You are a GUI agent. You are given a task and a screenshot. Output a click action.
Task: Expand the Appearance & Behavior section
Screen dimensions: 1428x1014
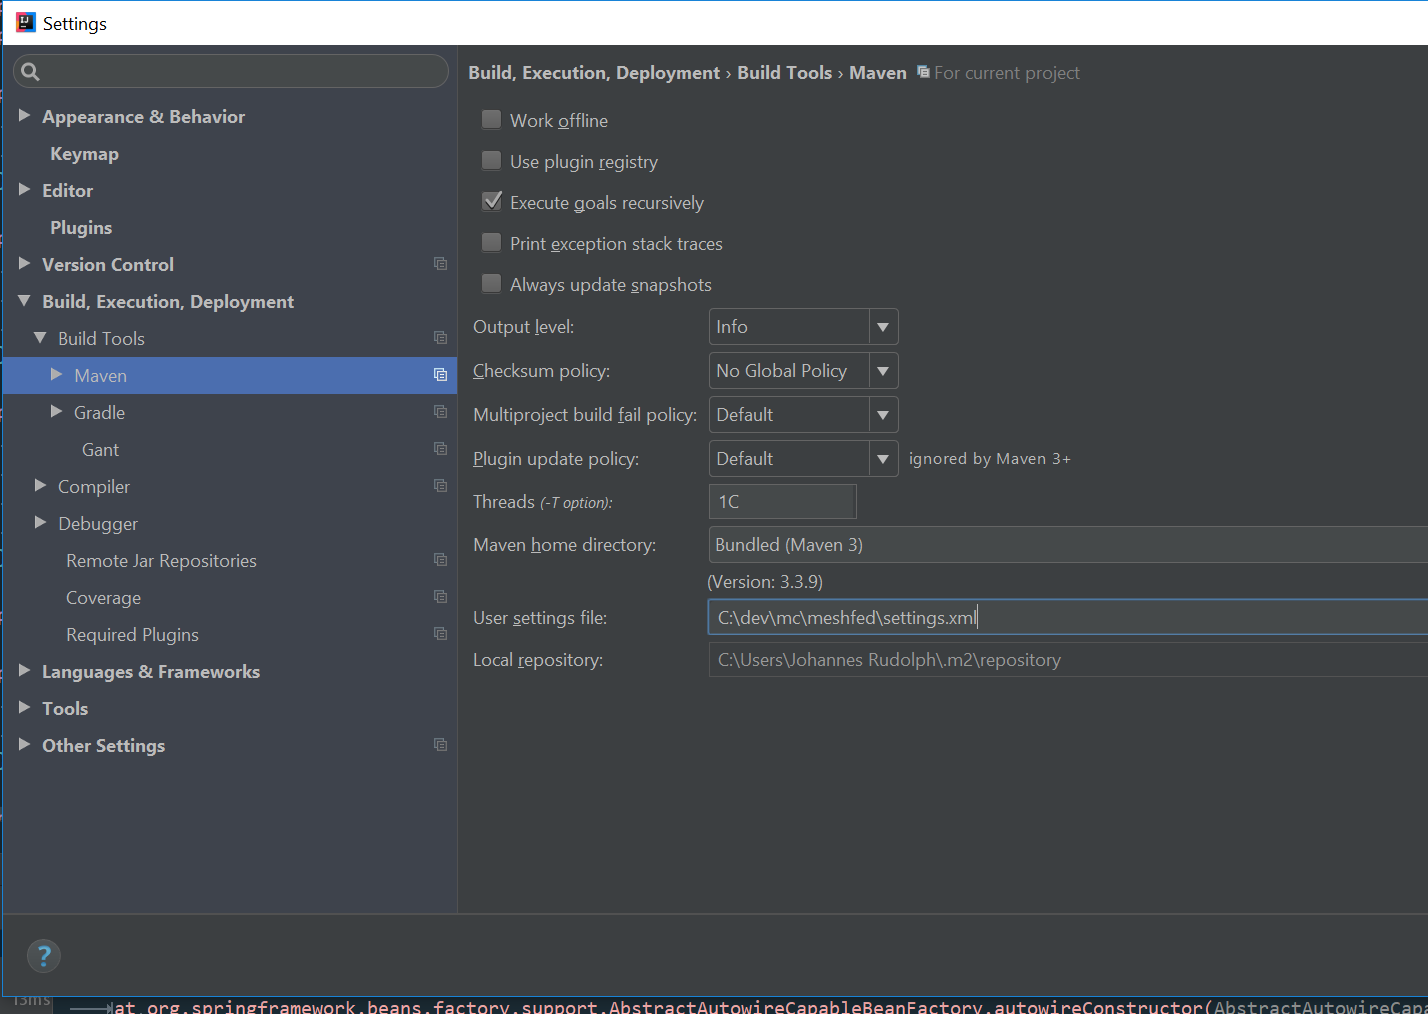(25, 116)
